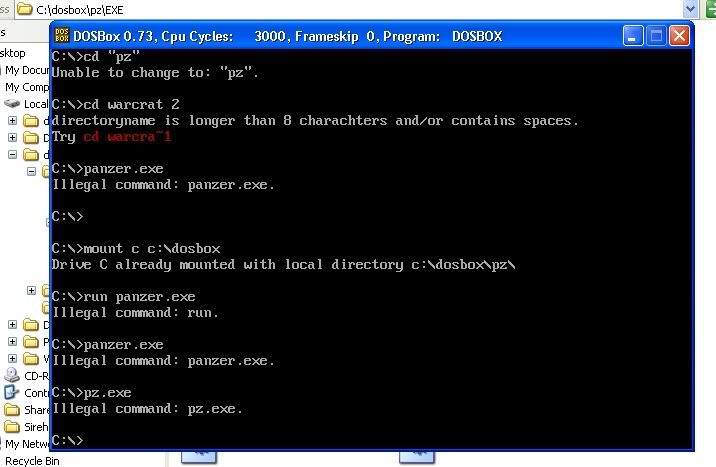Collapse the nested subfolder under the open folder
This screenshot has width=716, height=467.
tap(32, 172)
